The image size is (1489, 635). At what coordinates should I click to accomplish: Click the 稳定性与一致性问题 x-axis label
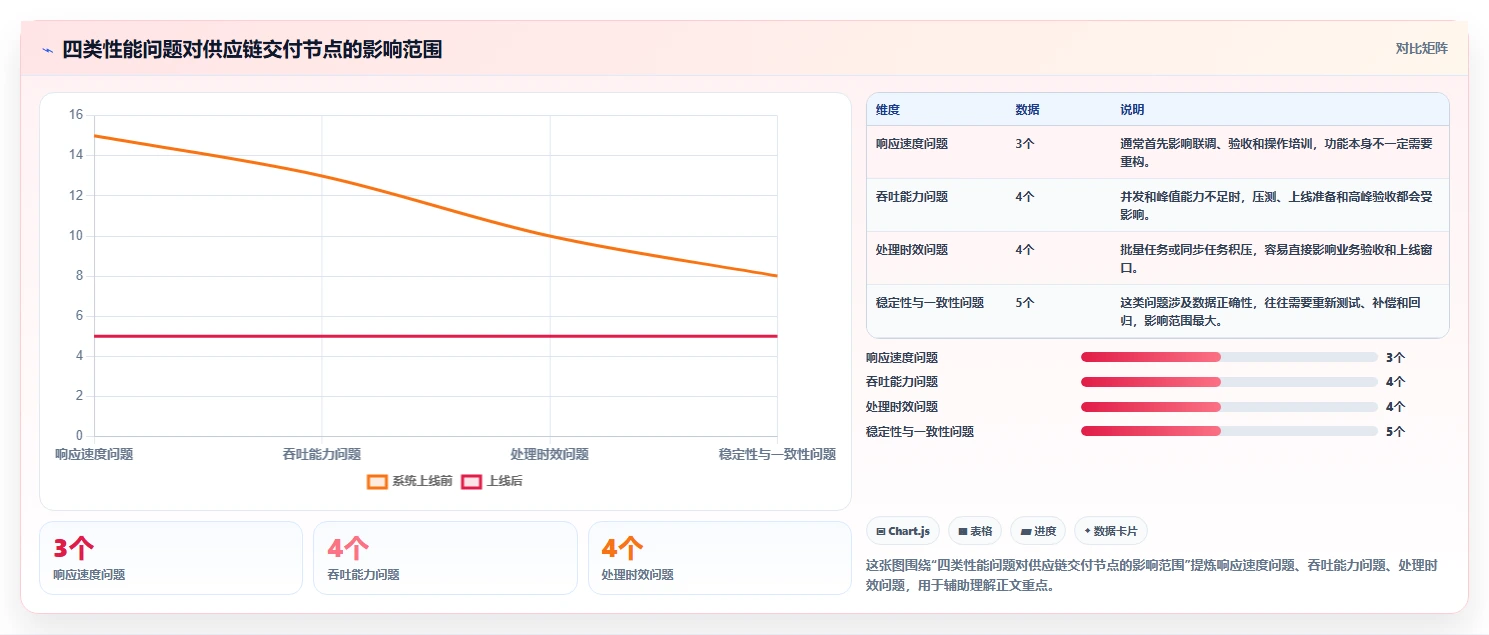point(777,454)
